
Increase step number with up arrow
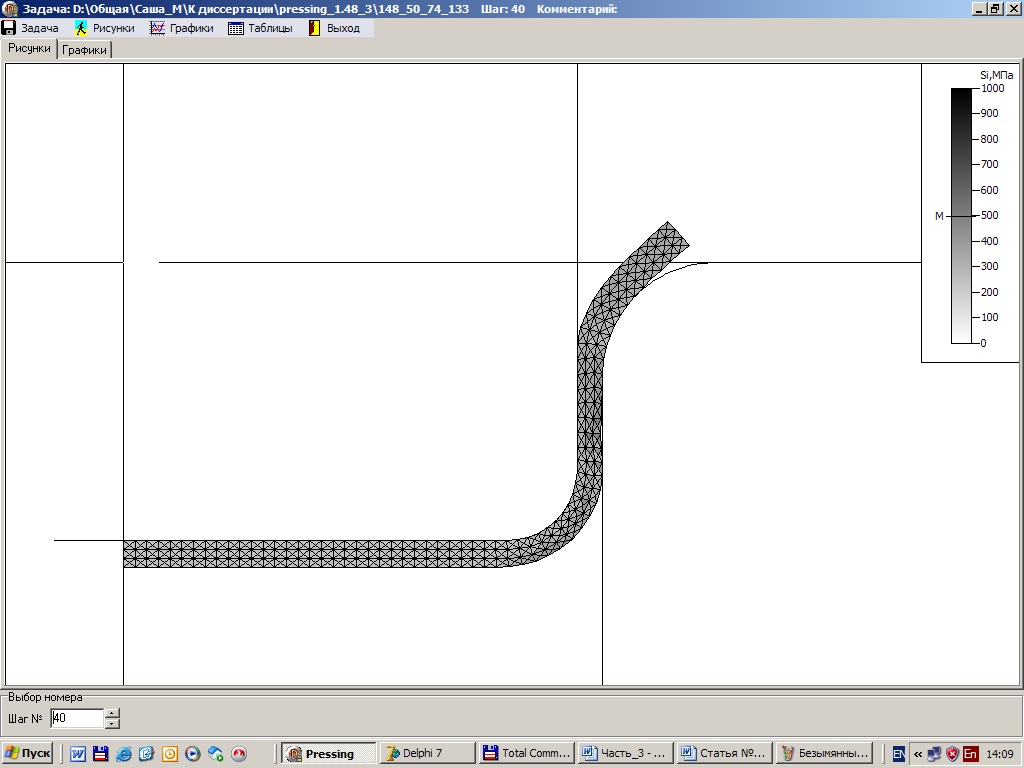click(x=112, y=712)
